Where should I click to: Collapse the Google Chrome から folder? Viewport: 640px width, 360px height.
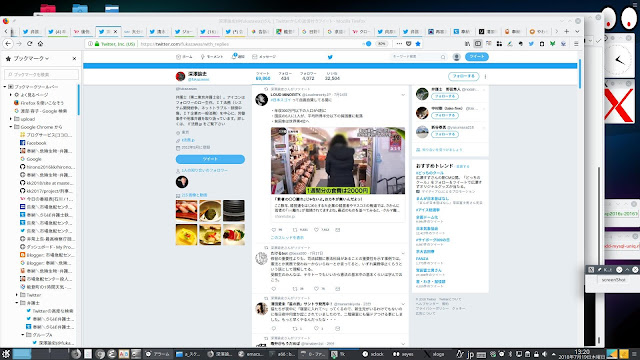pyautogui.click(x=11, y=127)
